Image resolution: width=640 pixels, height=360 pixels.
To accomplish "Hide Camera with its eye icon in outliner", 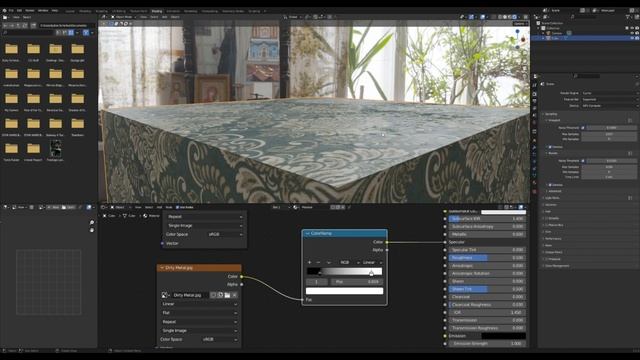I will click(x=632, y=33).
